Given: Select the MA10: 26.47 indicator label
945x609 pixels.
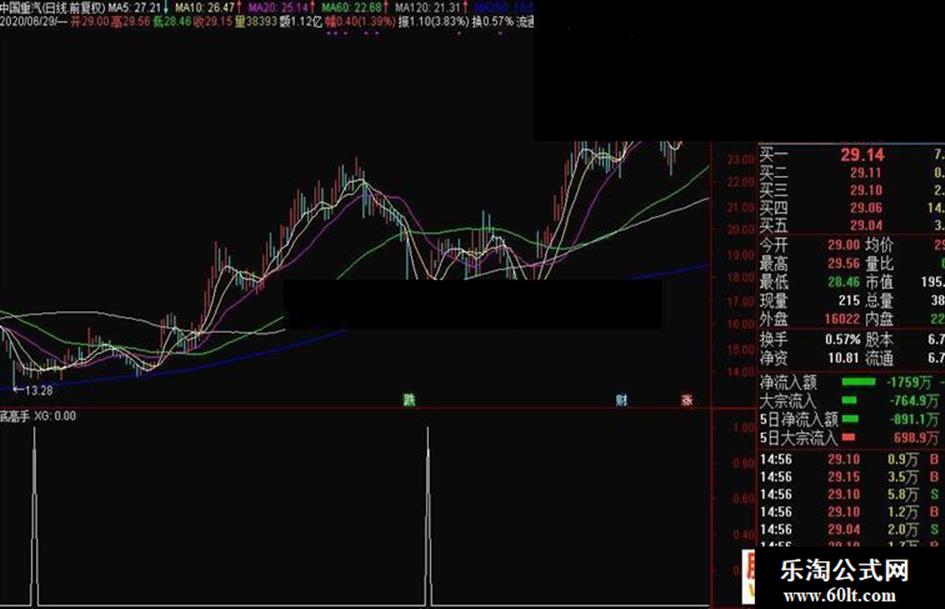Looking at the screenshot, I should click(205, 8).
